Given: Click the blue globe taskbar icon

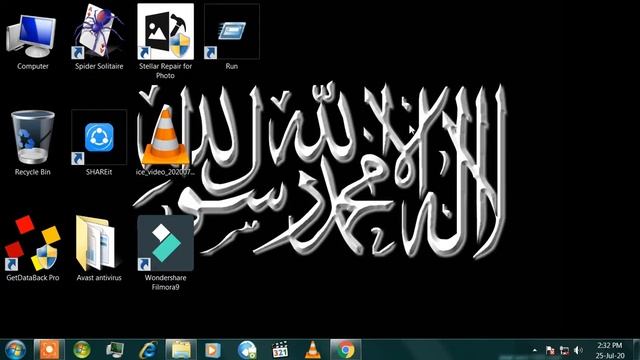Looking at the screenshot, I should (x=247, y=350).
